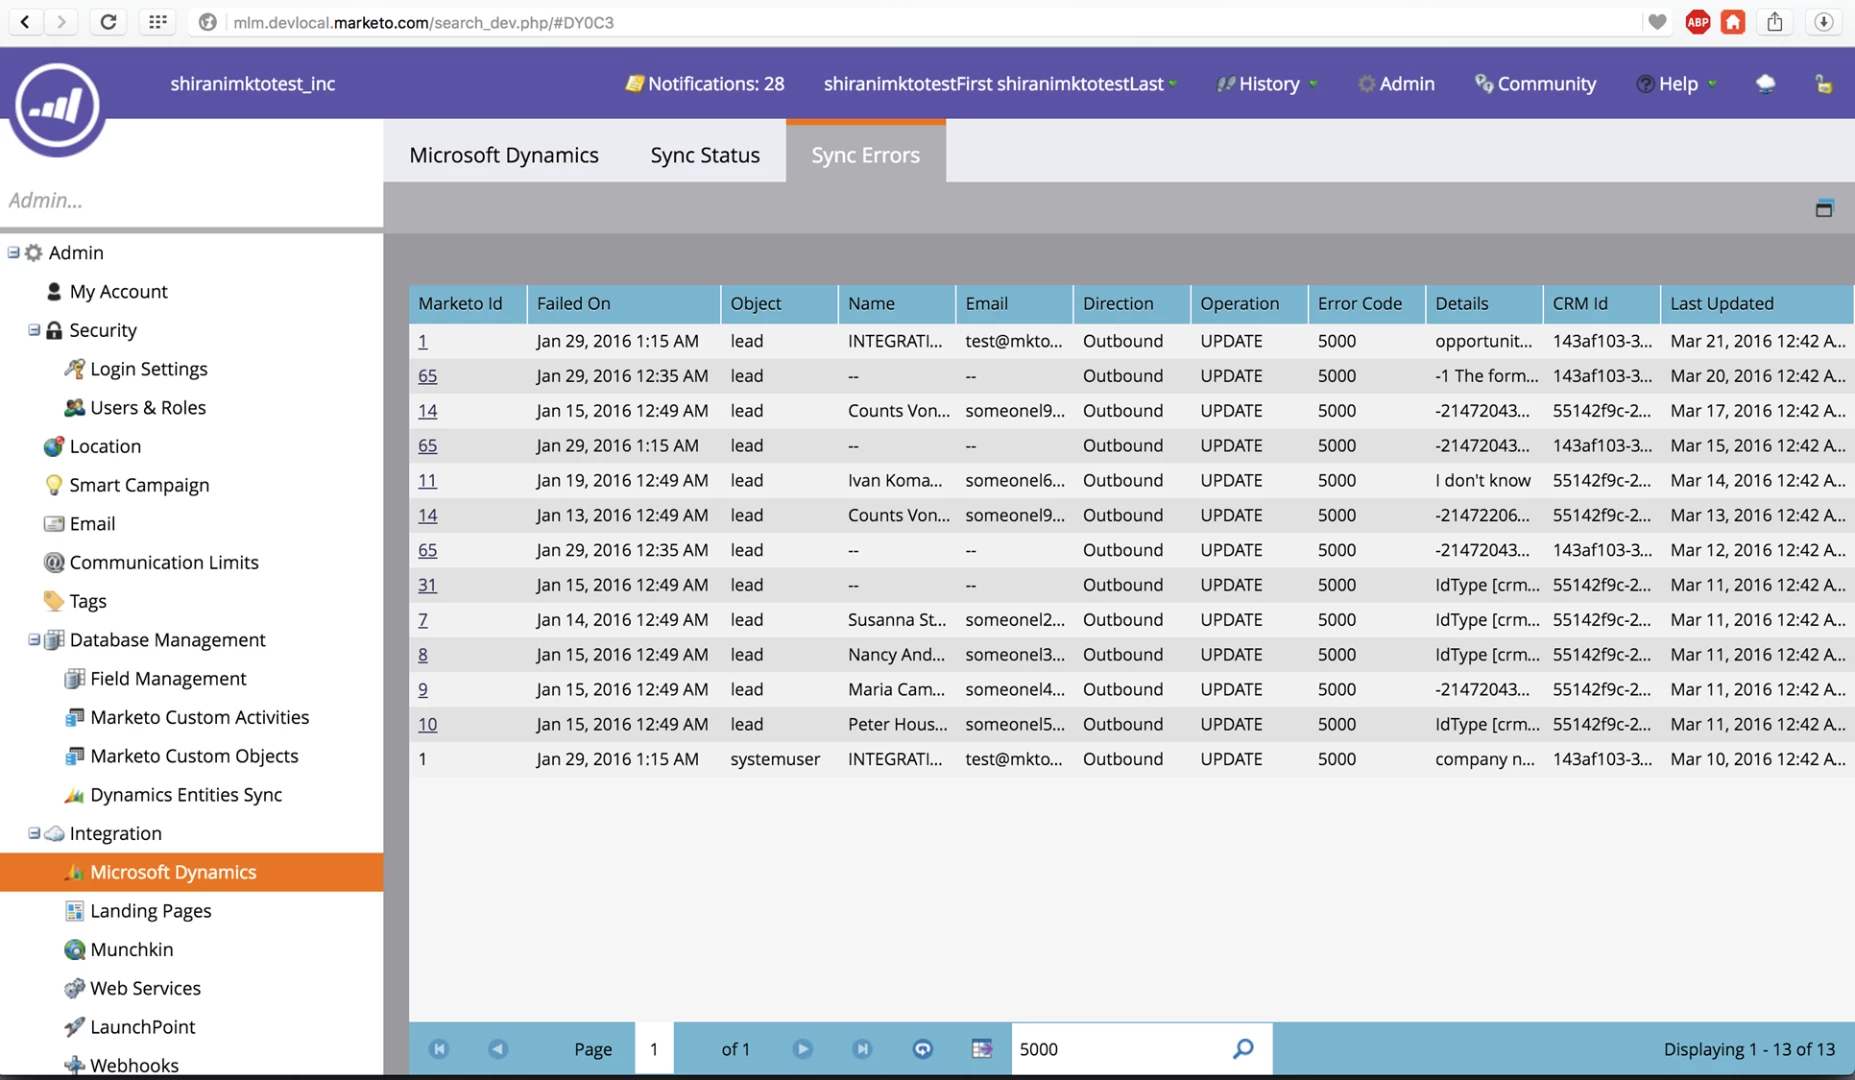The height and width of the screenshot is (1080, 1855).
Task: Collapse the Database Management node
Action: 34,639
